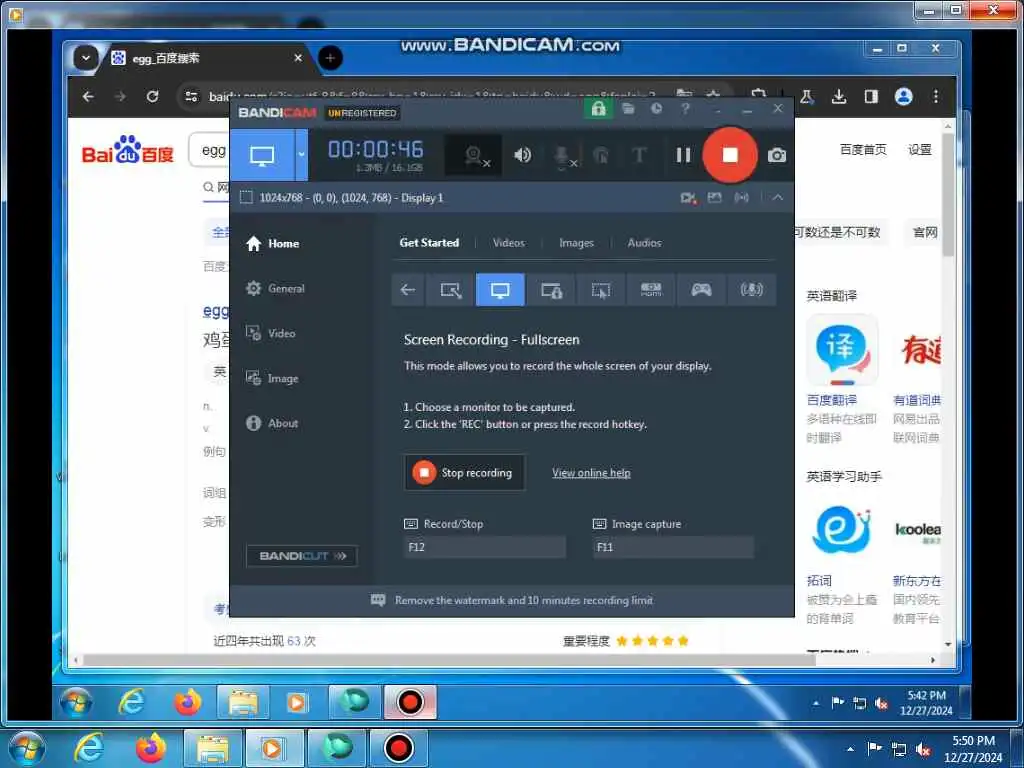Open the scheduled recording clock icon
Screen dimensions: 1024x768
656,109
